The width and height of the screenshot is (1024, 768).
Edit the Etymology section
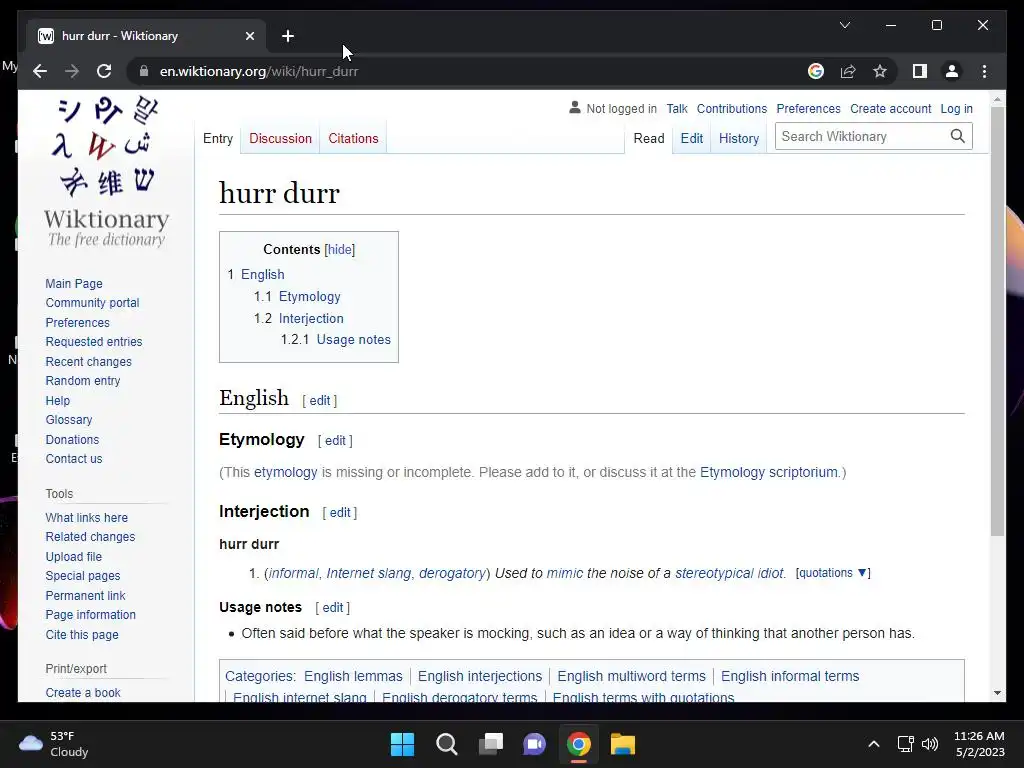click(335, 441)
